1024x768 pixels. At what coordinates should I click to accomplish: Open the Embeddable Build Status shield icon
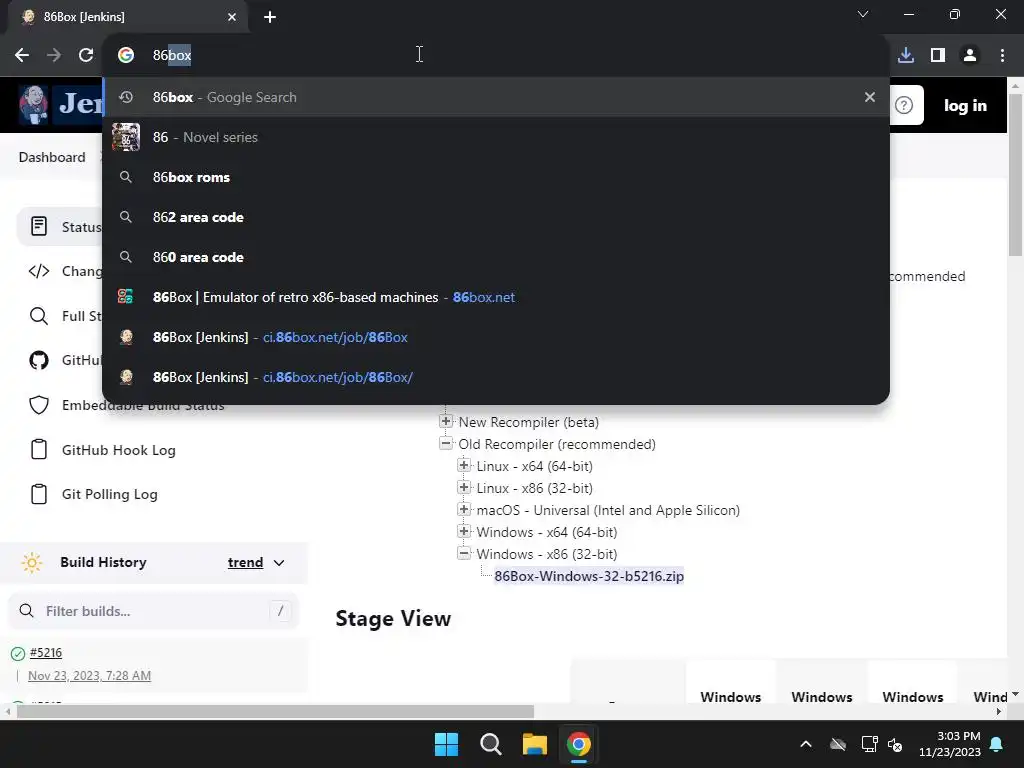click(x=39, y=405)
